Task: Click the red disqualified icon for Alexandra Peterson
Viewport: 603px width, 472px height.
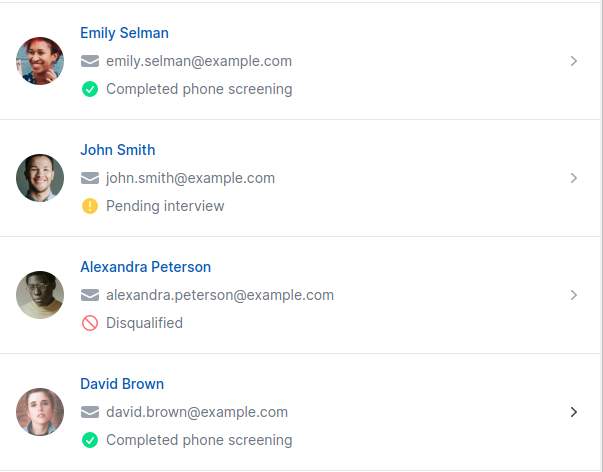Action: point(90,323)
